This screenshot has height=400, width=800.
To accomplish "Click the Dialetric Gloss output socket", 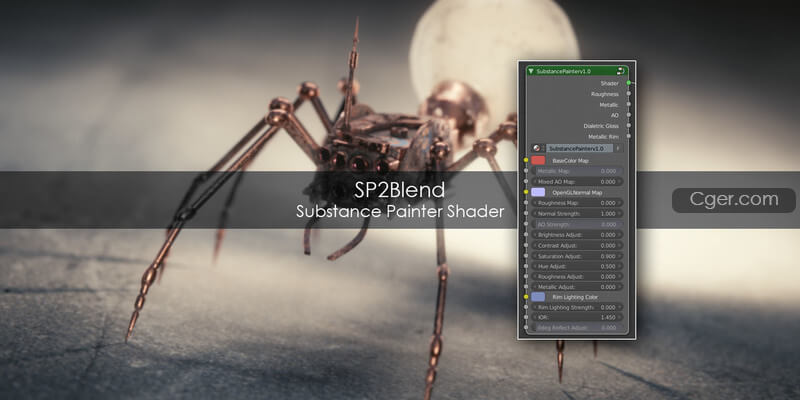I will (629, 126).
